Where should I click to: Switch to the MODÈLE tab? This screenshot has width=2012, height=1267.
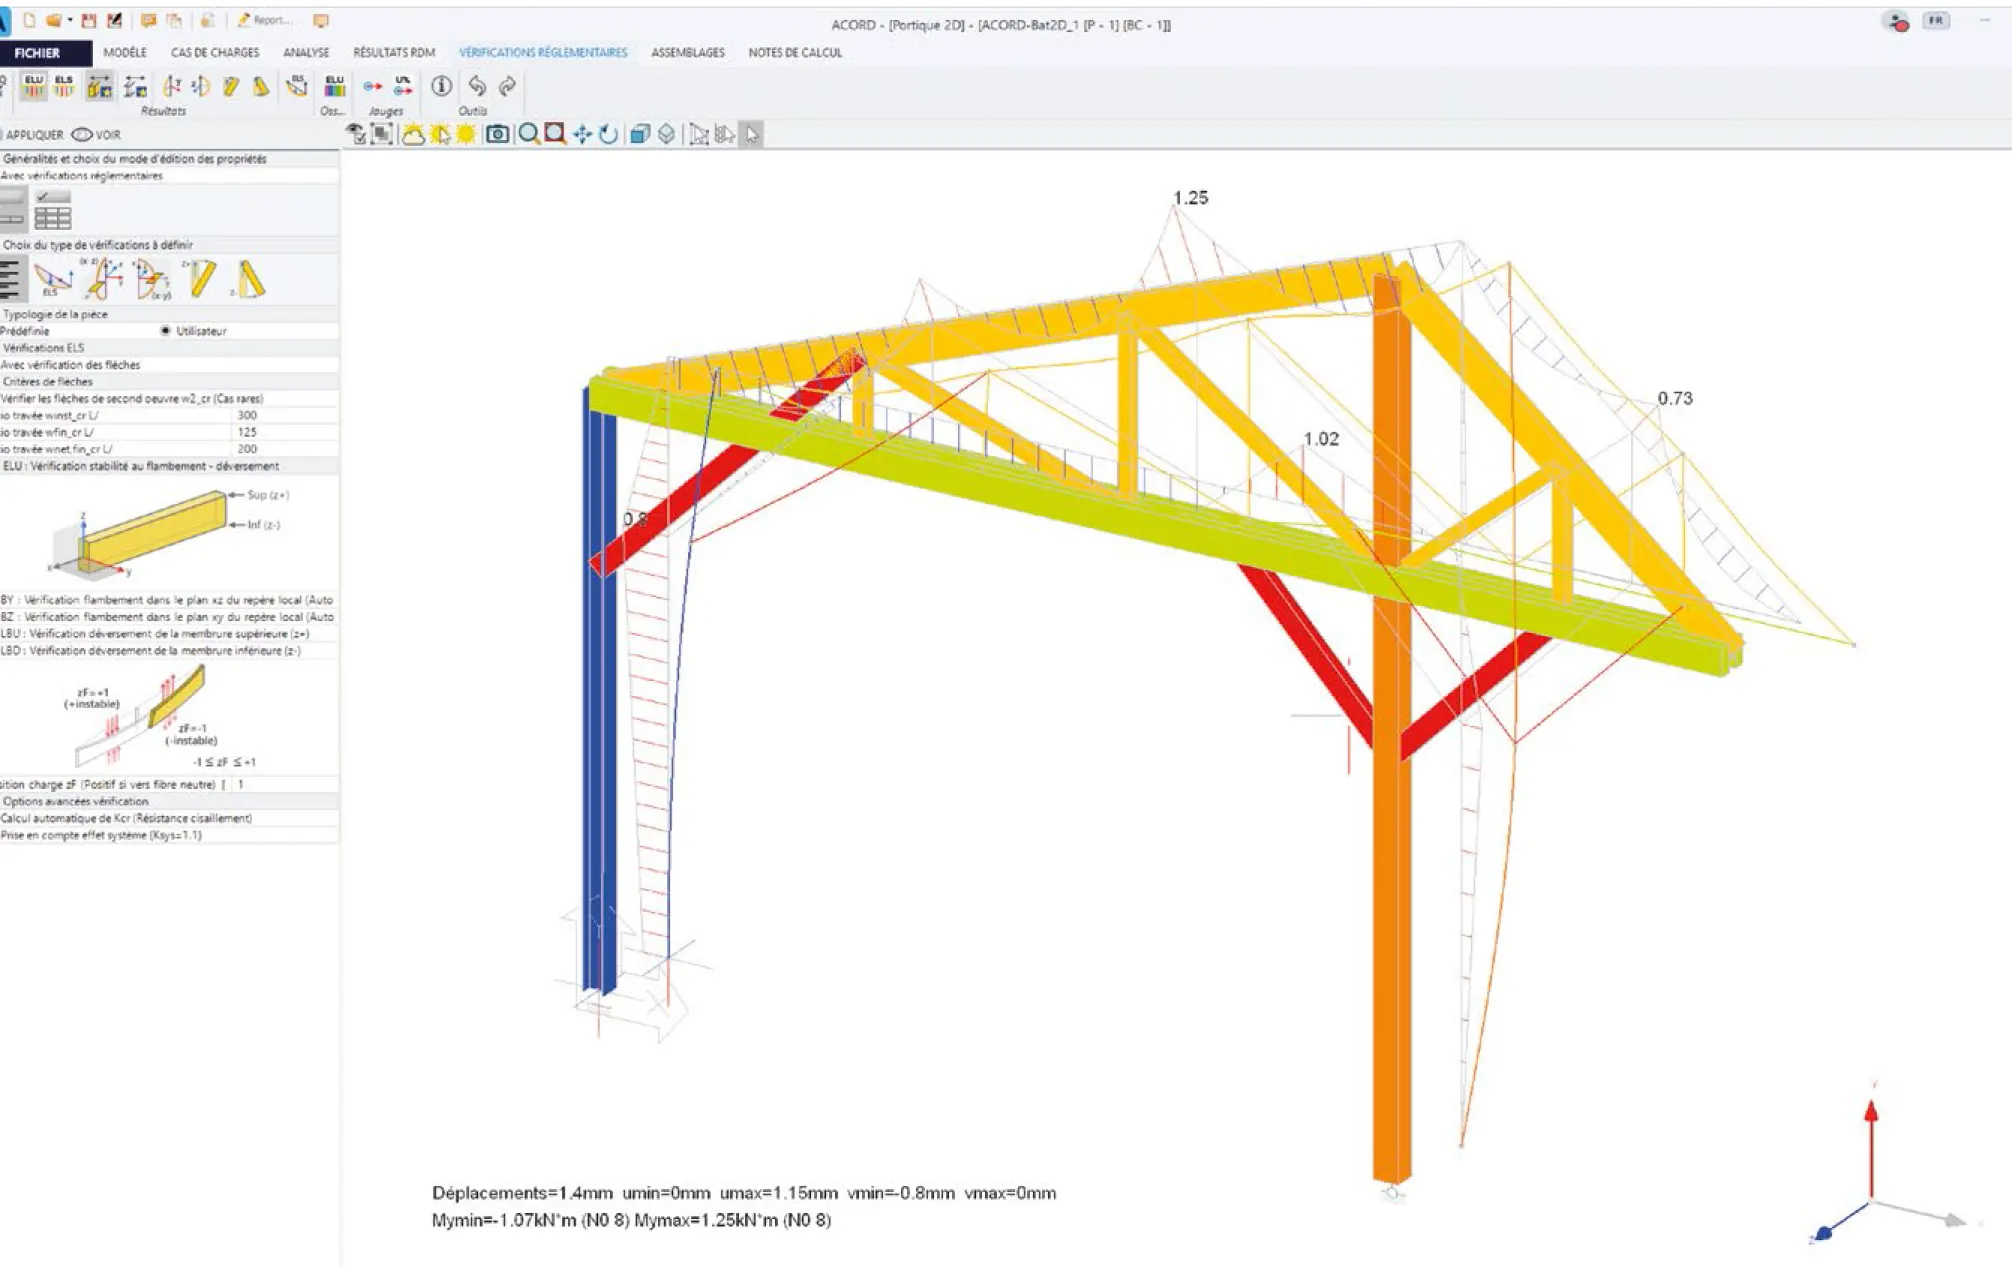[125, 53]
